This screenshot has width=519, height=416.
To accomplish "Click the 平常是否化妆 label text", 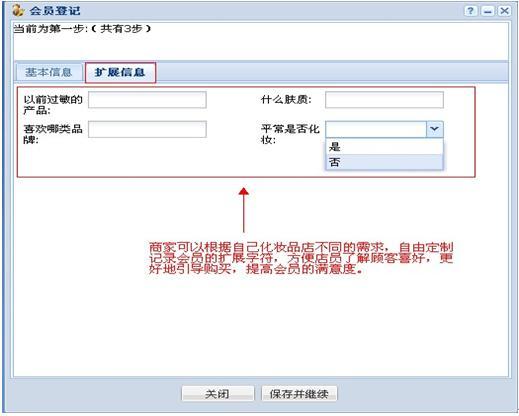I will (290, 134).
